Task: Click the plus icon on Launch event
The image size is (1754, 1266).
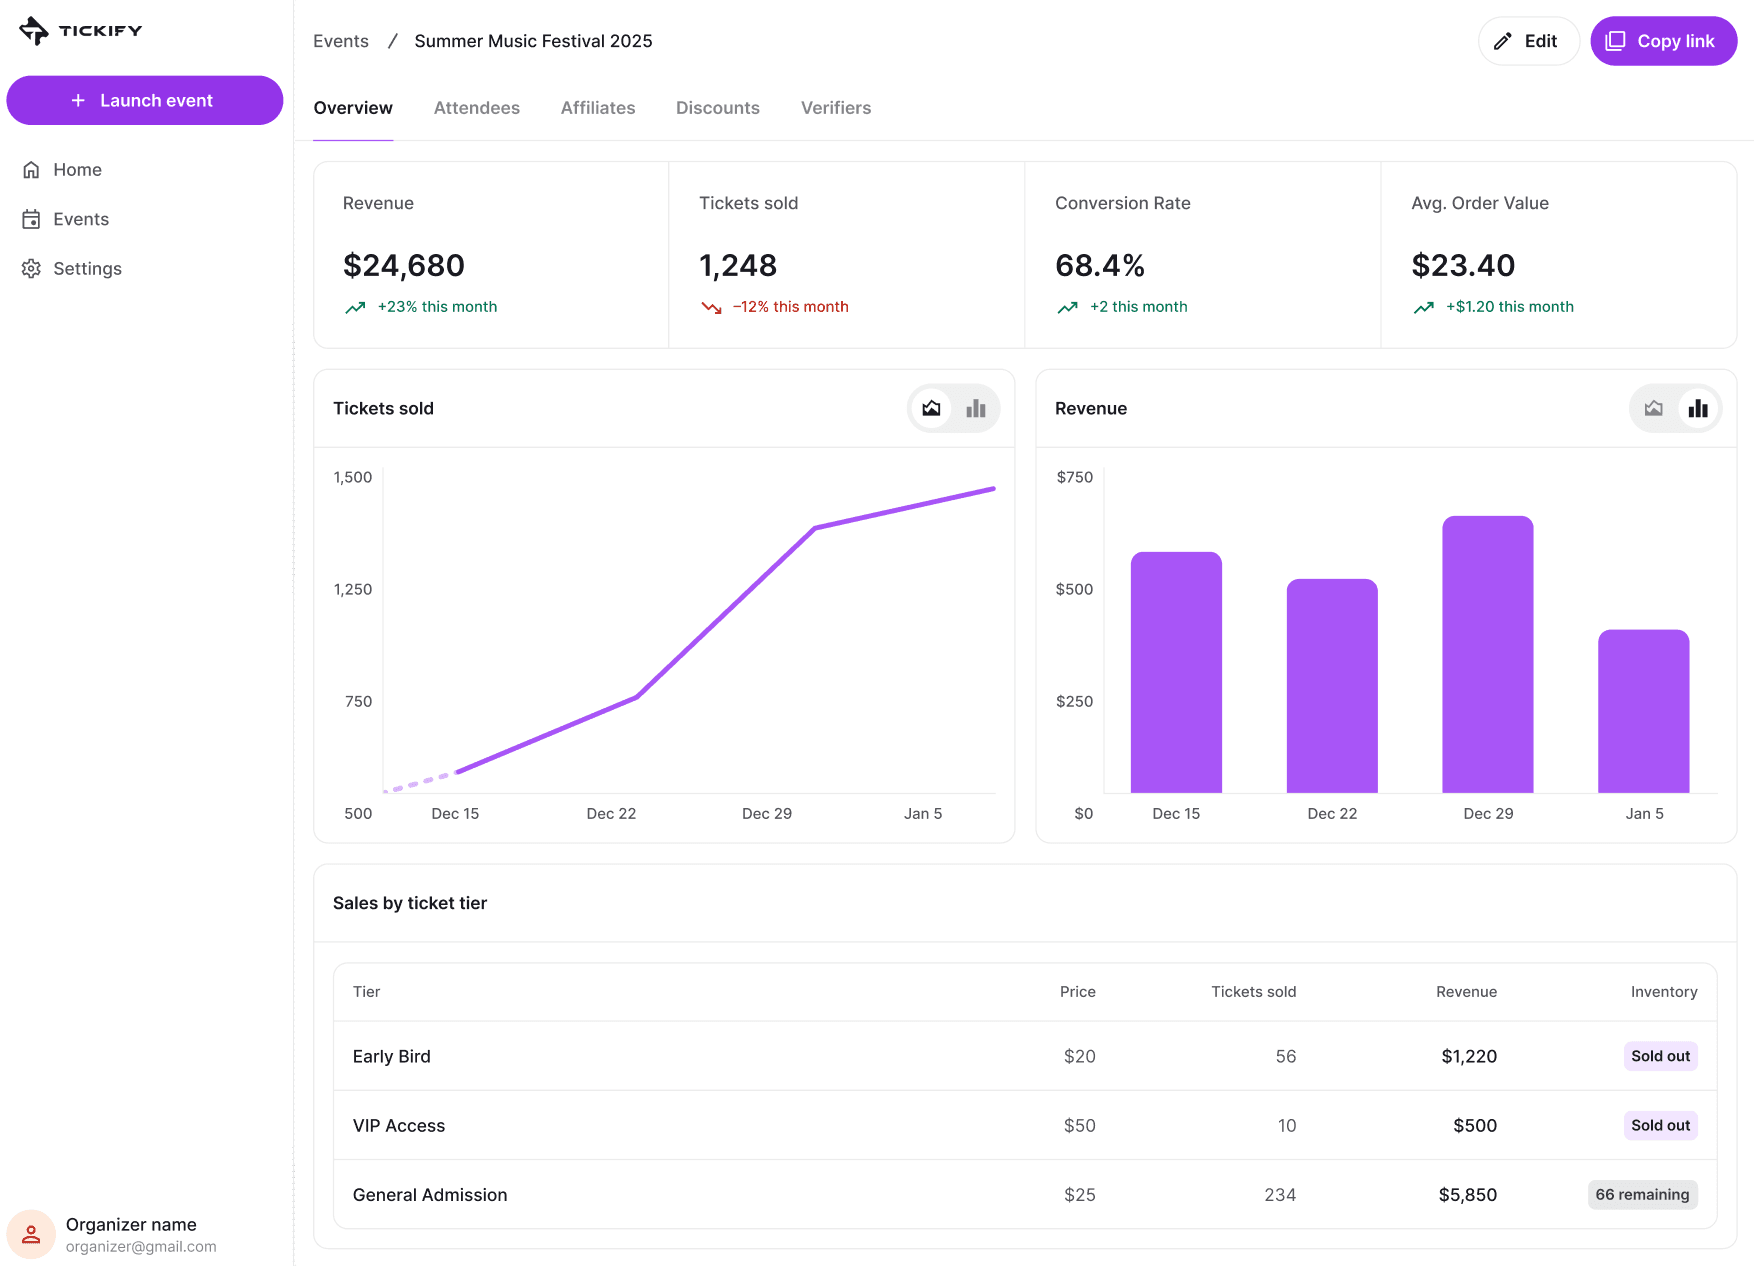Action: [78, 100]
